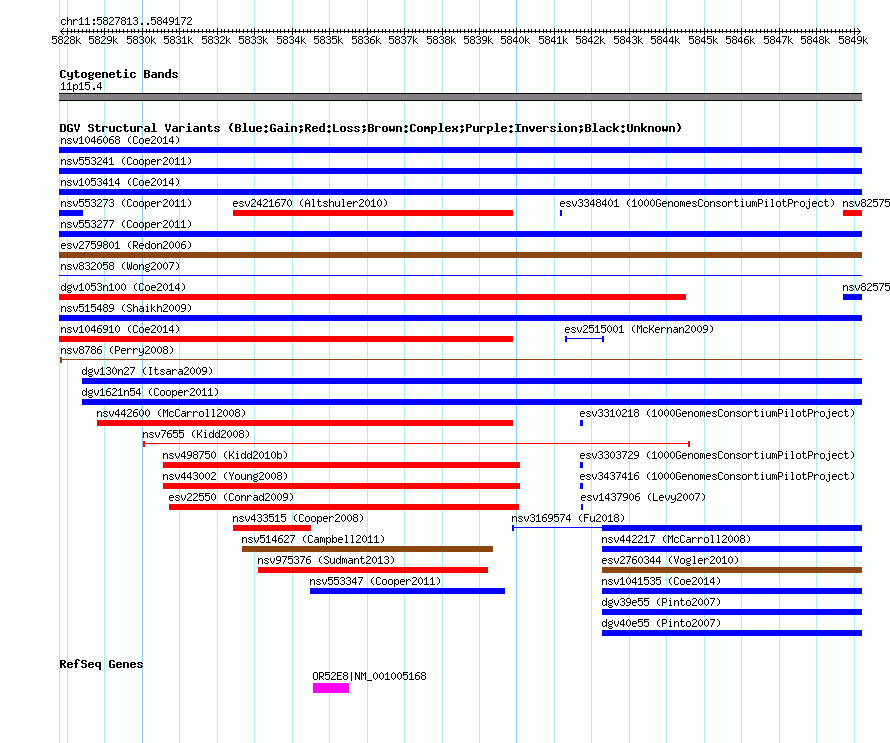This screenshot has width=890, height=743.
Task: Open the brown esv2759801 (Redon2006) complex bar
Action: pos(460,255)
